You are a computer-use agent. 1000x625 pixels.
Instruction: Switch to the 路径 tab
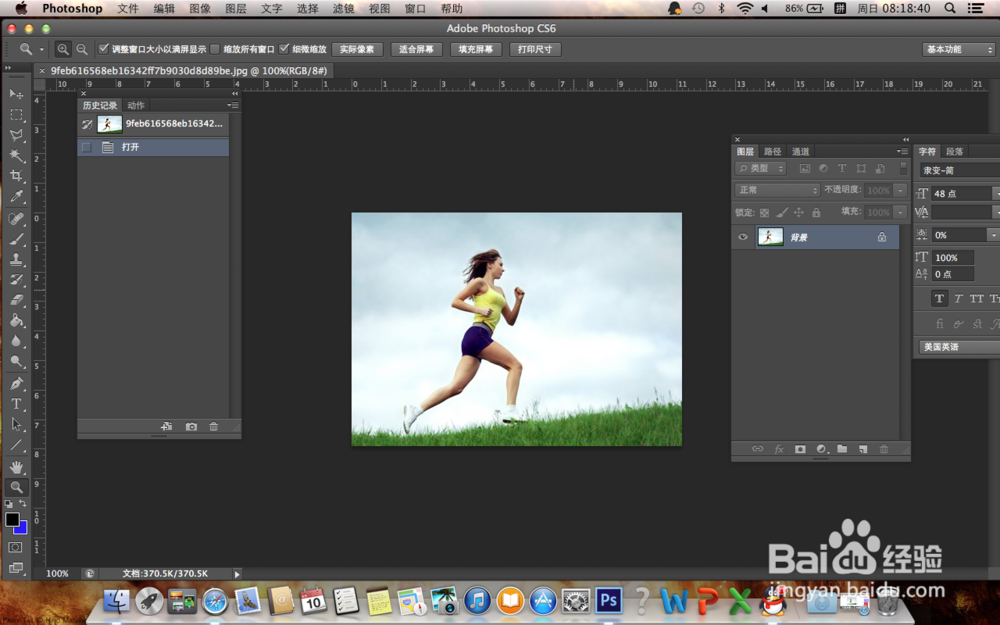pyautogui.click(x=772, y=152)
